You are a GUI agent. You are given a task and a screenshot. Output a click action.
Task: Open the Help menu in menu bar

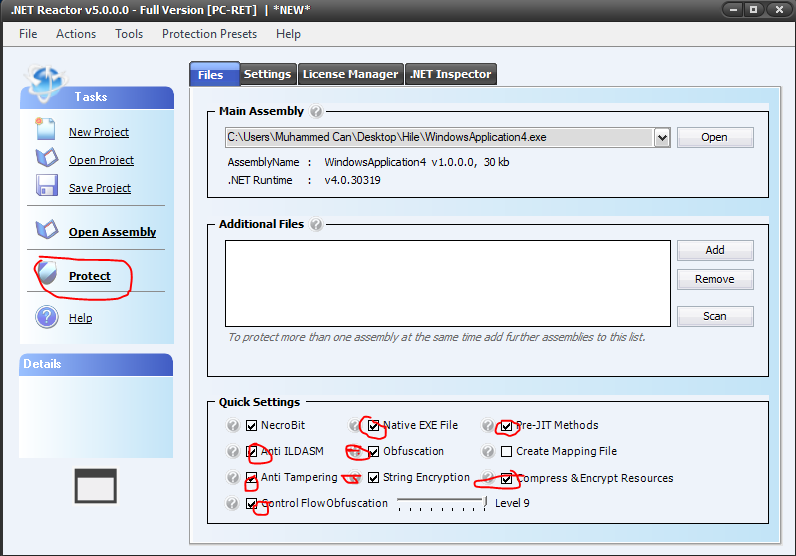click(288, 34)
